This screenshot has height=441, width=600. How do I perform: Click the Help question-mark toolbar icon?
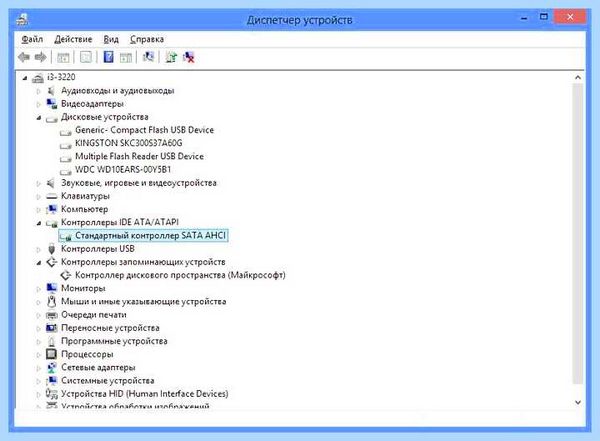pyautogui.click(x=108, y=57)
